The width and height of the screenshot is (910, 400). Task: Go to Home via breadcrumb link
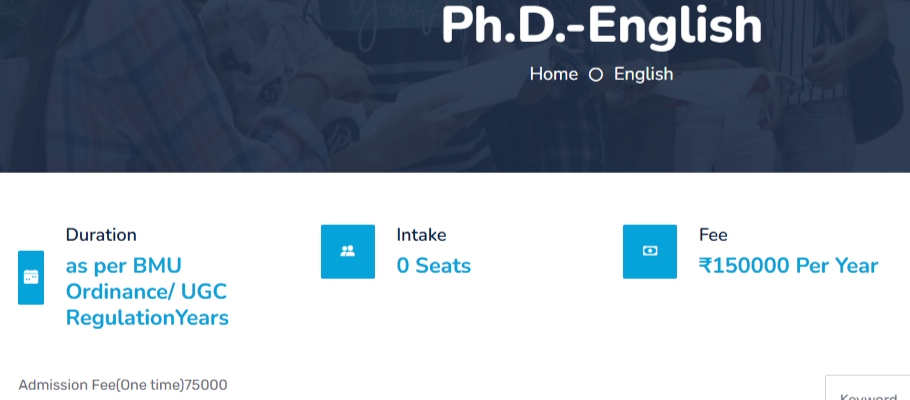[x=553, y=74]
